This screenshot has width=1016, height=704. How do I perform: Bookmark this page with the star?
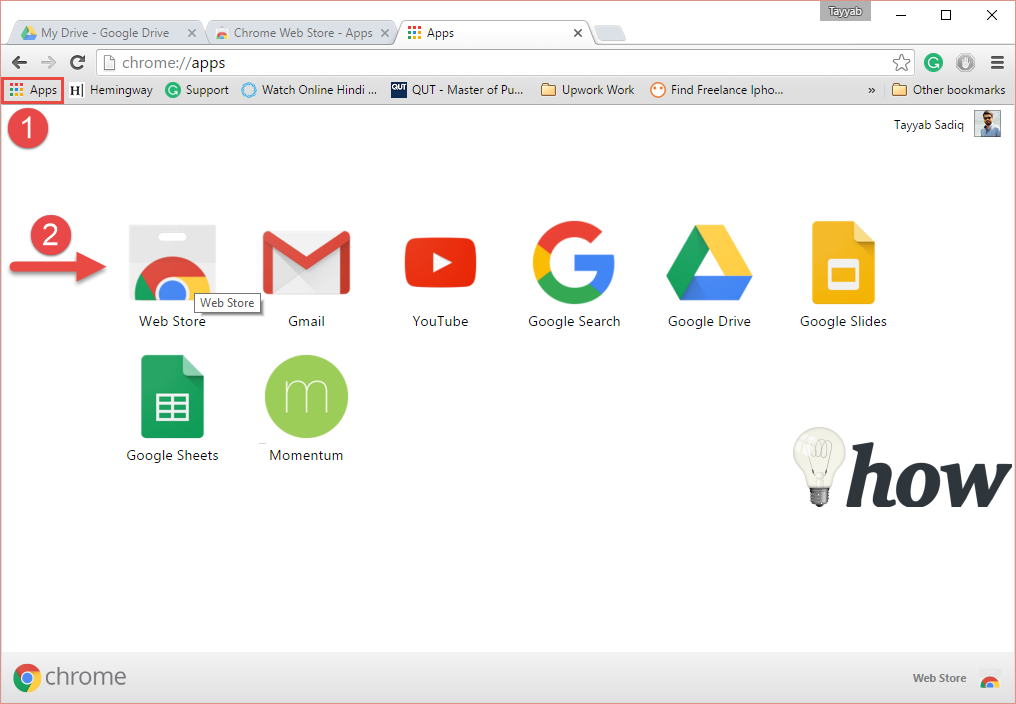[x=901, y=63]
